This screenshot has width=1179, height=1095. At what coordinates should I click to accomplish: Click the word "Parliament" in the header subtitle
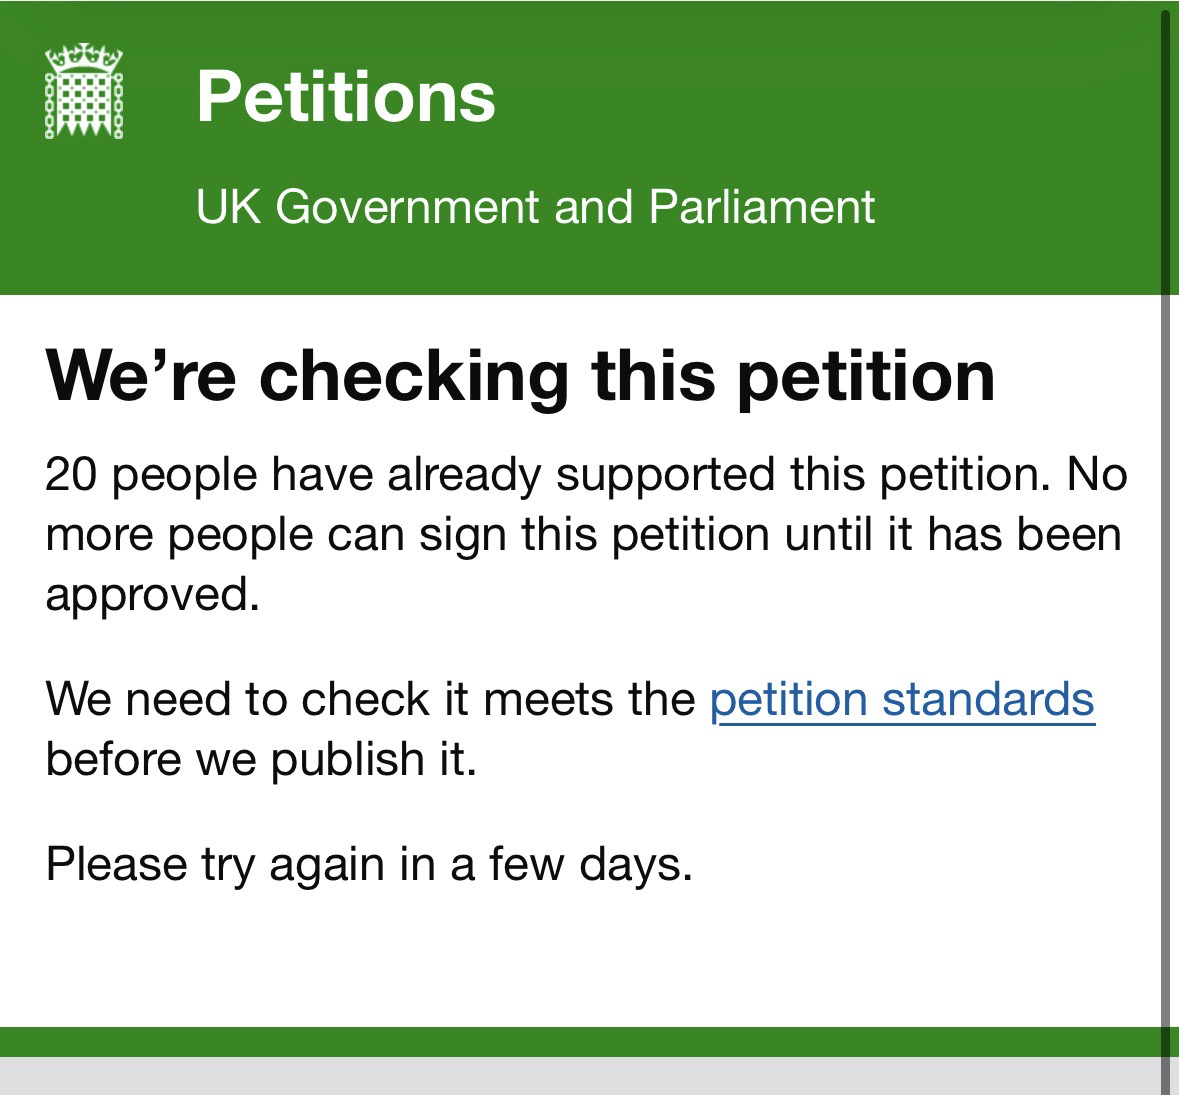(761, 207)
